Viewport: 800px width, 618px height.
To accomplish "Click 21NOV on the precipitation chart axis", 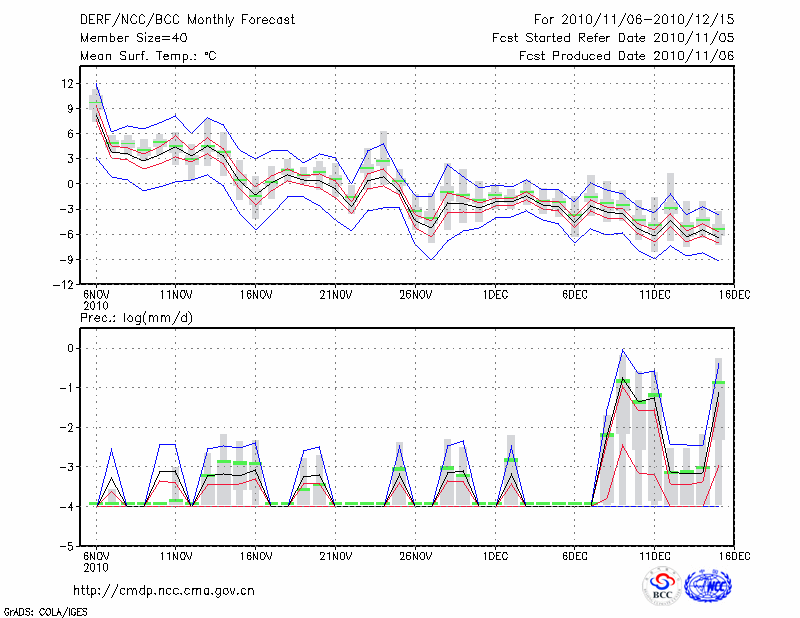I will click(335, 556).
